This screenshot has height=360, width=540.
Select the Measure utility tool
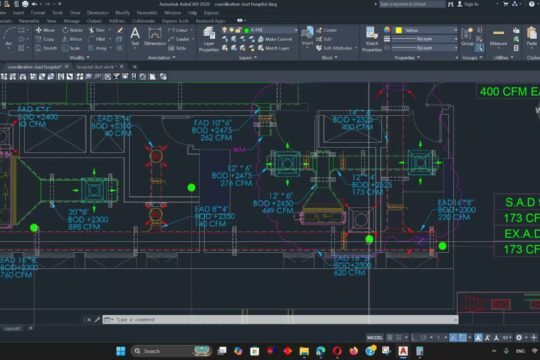(x=498, y=37)
